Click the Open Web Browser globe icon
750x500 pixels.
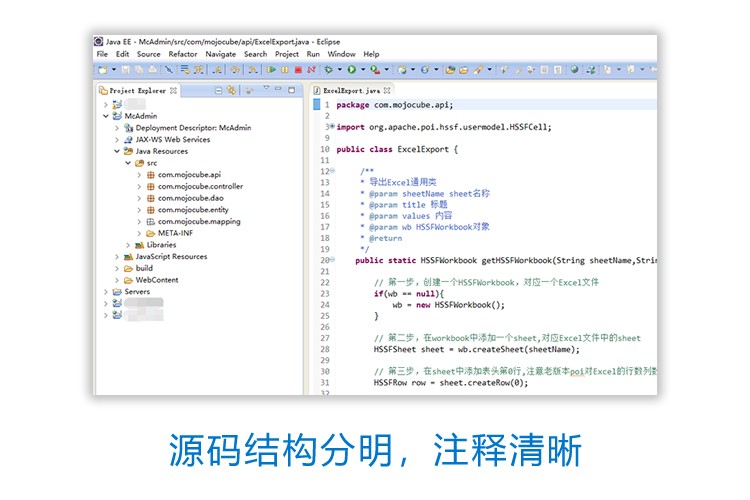point(574,69)
